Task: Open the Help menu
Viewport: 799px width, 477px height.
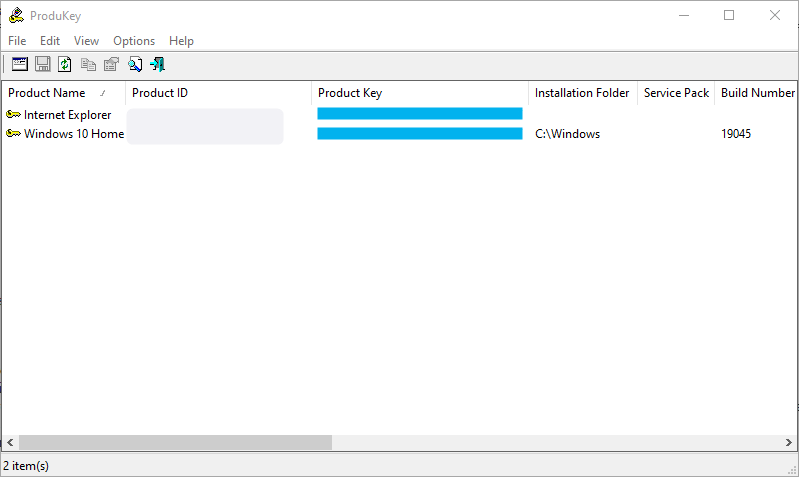Action: click(181, 41)
